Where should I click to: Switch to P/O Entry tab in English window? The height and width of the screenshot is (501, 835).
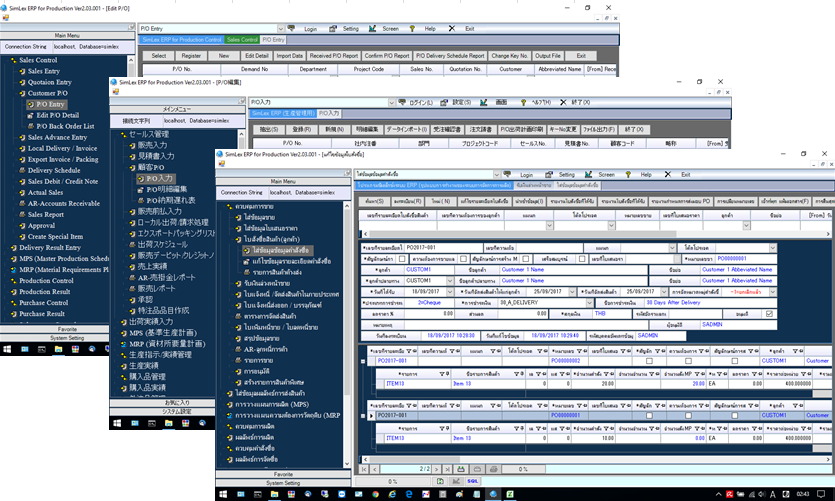click(273, 39)
